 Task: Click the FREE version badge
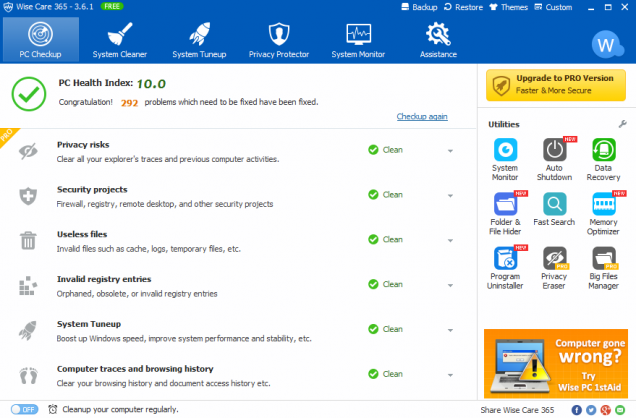coord(112,6)
